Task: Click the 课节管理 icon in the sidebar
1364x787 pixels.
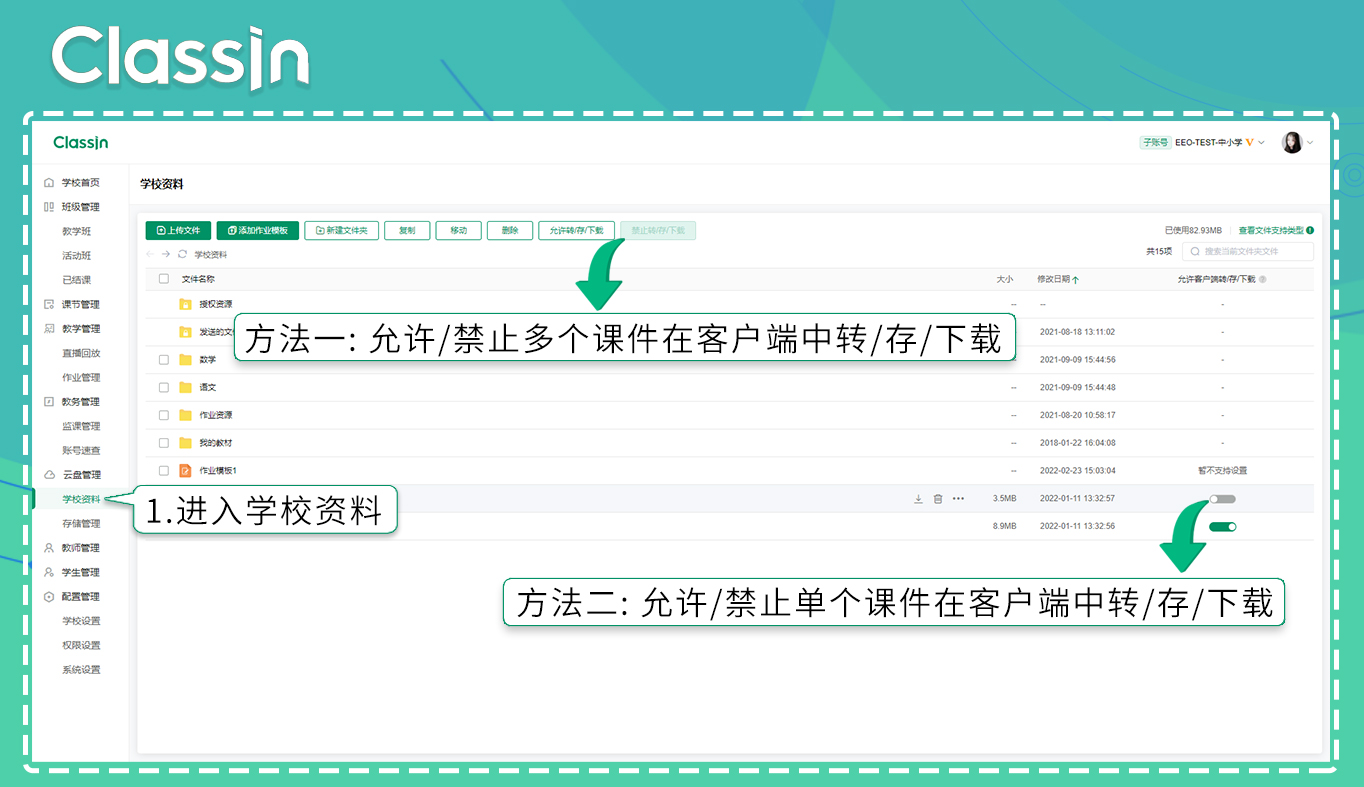Action: (x=49, y=304)
